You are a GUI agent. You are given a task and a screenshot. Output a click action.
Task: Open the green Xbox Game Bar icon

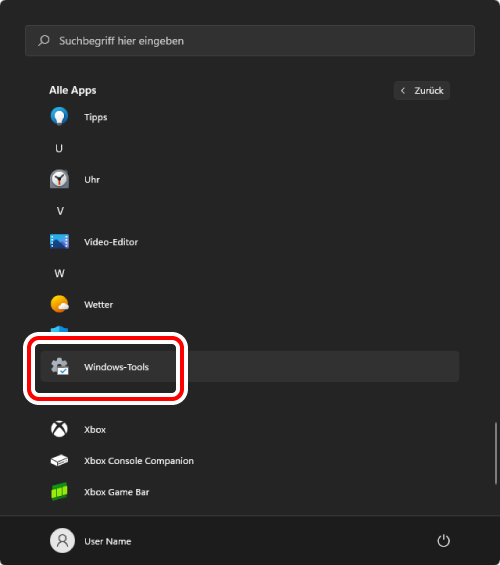pyautogui.click(x=59, y=491)
